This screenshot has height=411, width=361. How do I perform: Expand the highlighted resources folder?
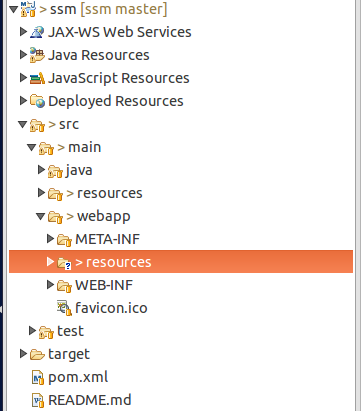50,262
